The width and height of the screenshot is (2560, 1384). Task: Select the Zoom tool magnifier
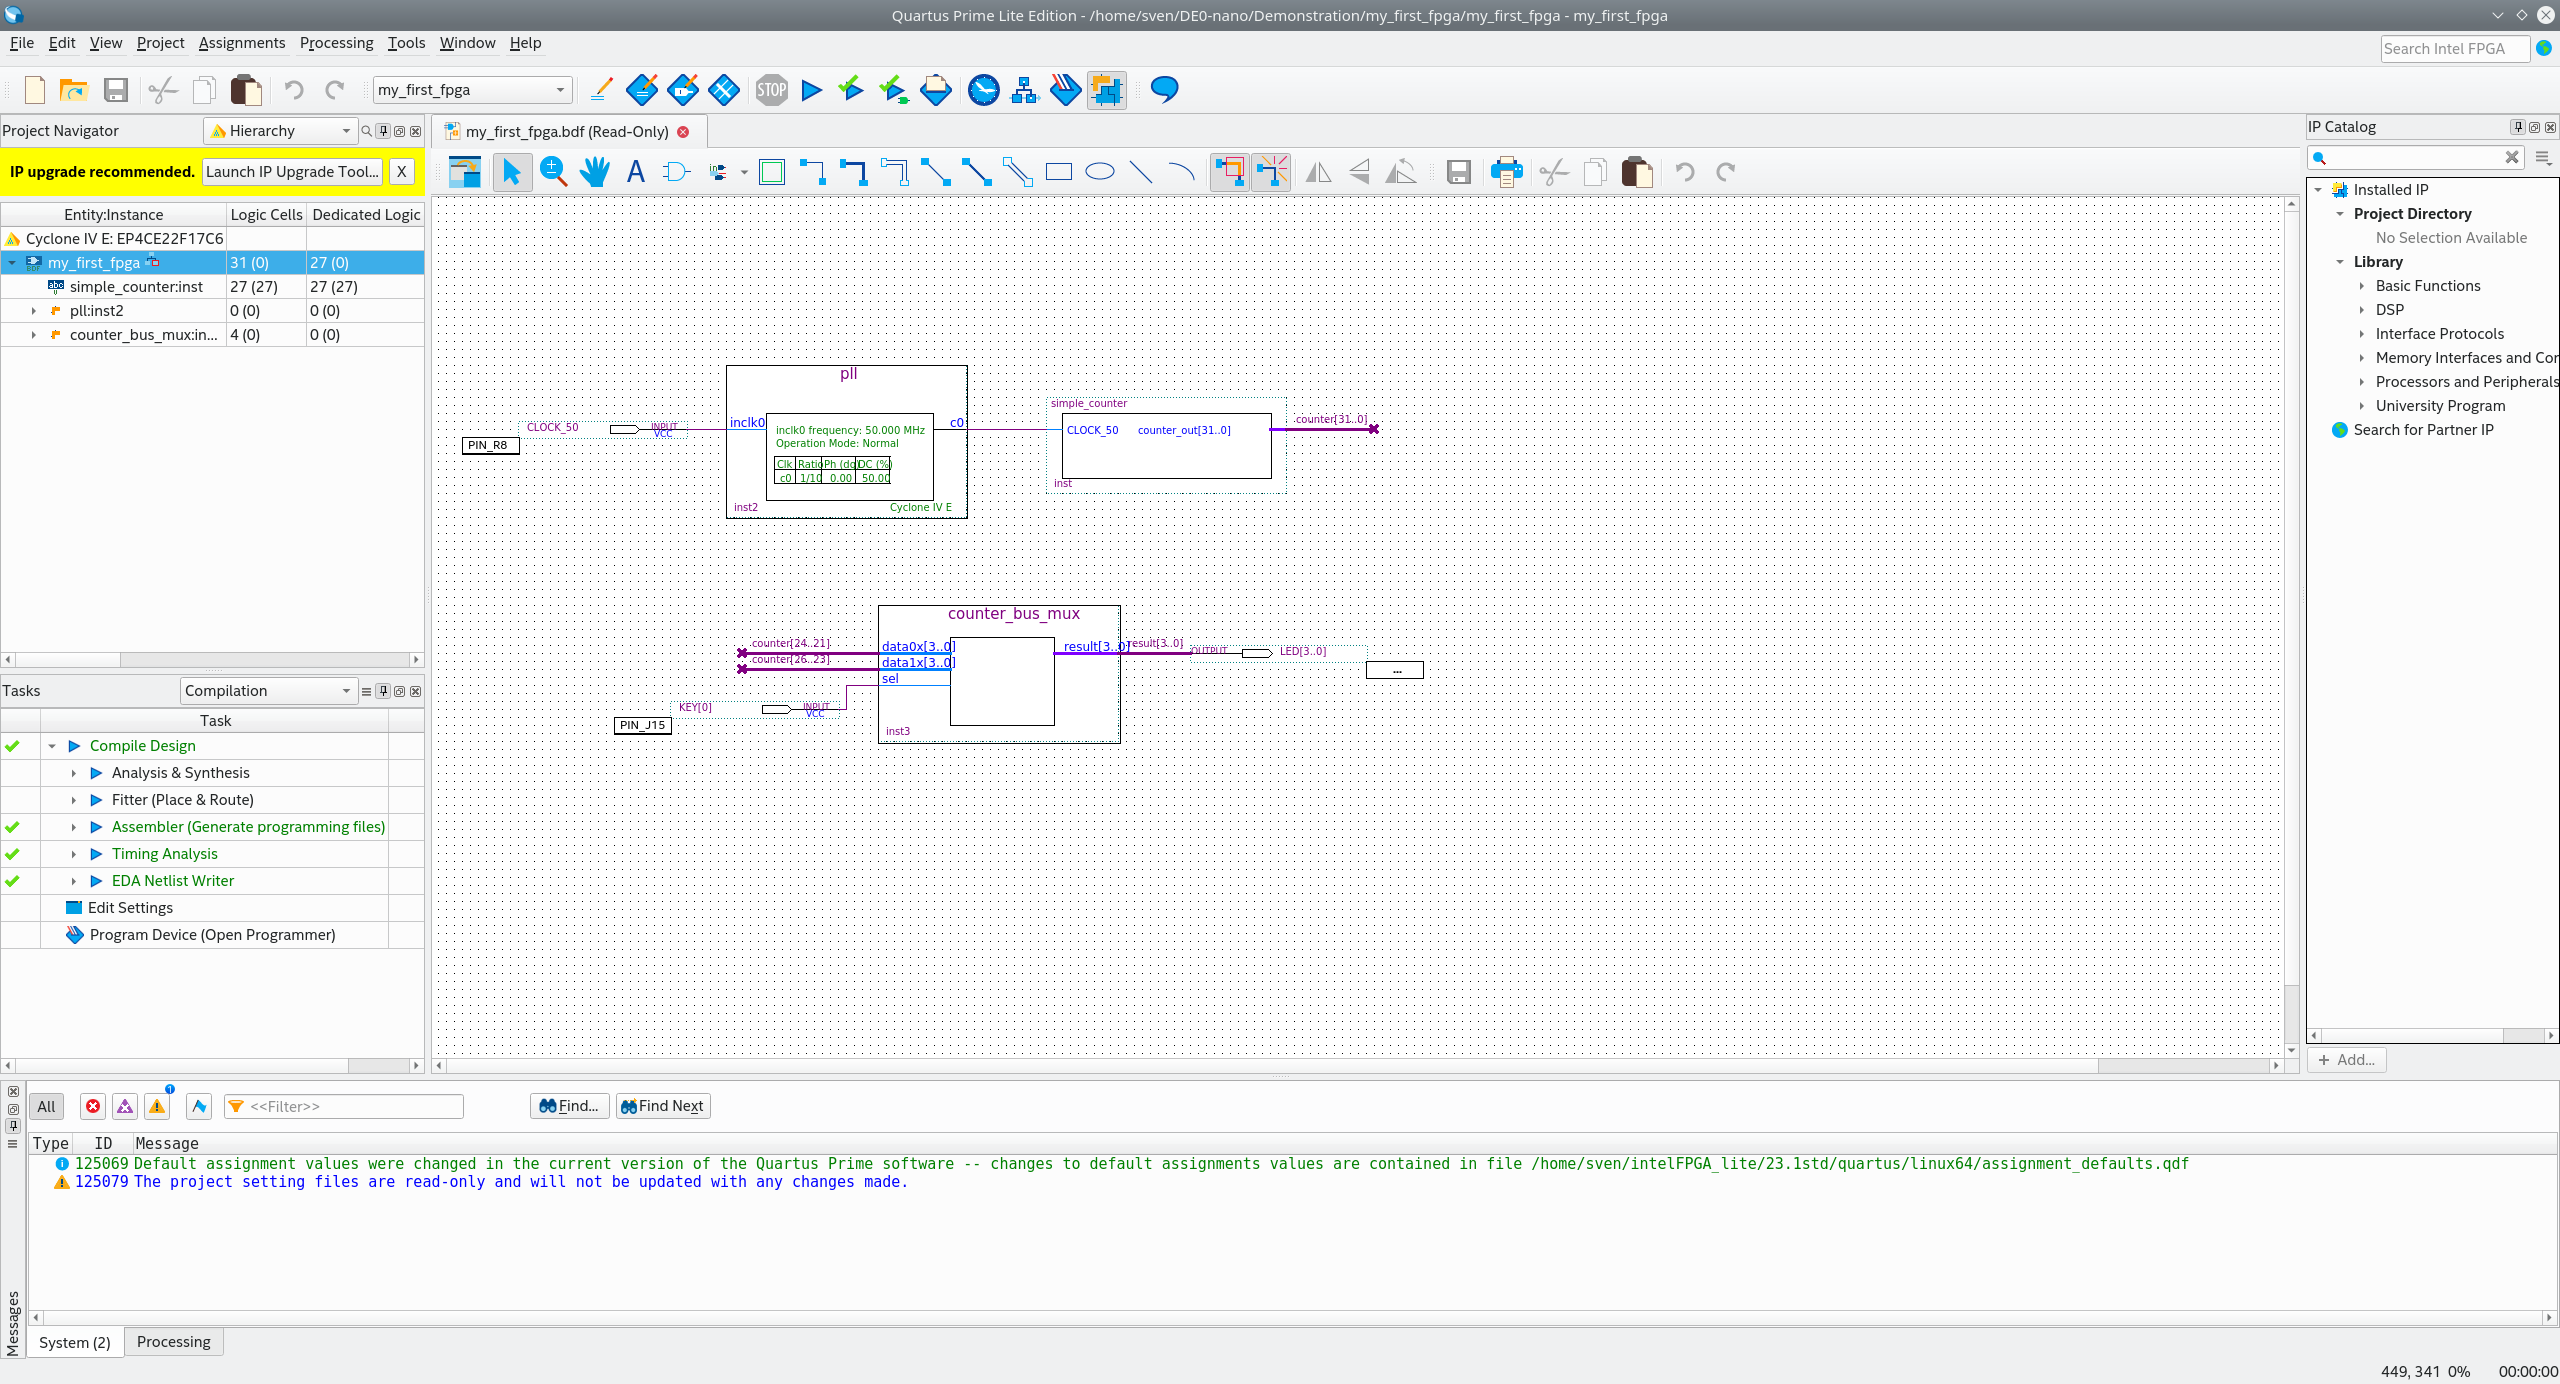tap(553, 172)
